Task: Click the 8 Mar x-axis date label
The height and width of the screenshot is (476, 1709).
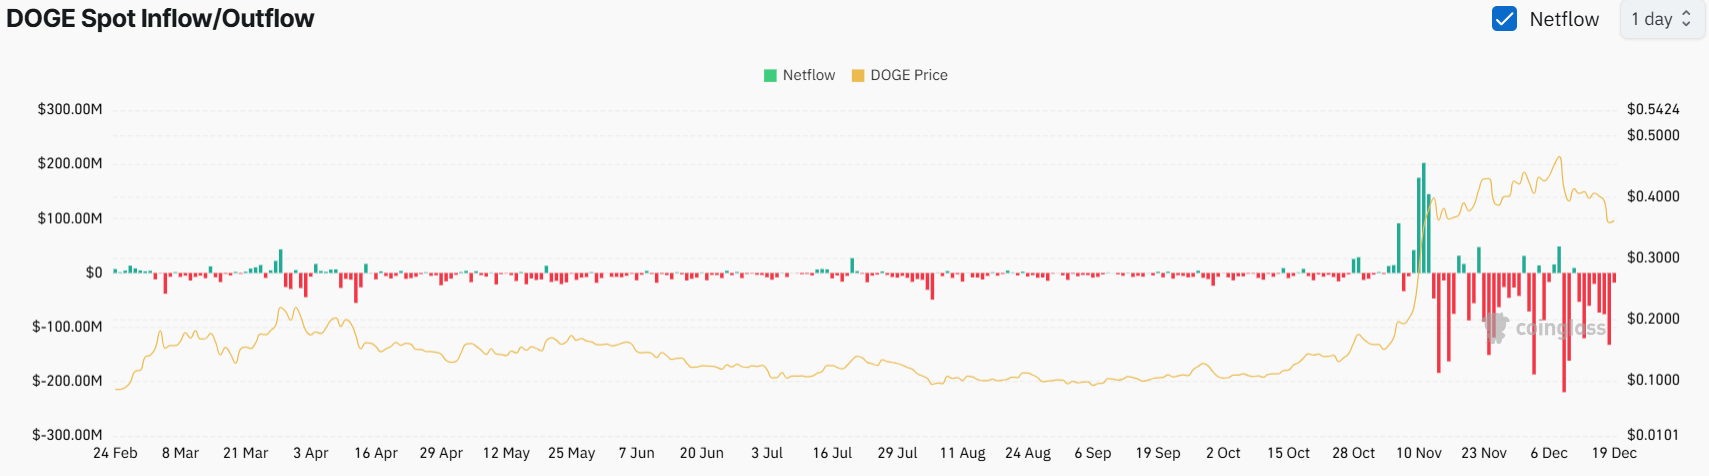Action: pos(180,453)
